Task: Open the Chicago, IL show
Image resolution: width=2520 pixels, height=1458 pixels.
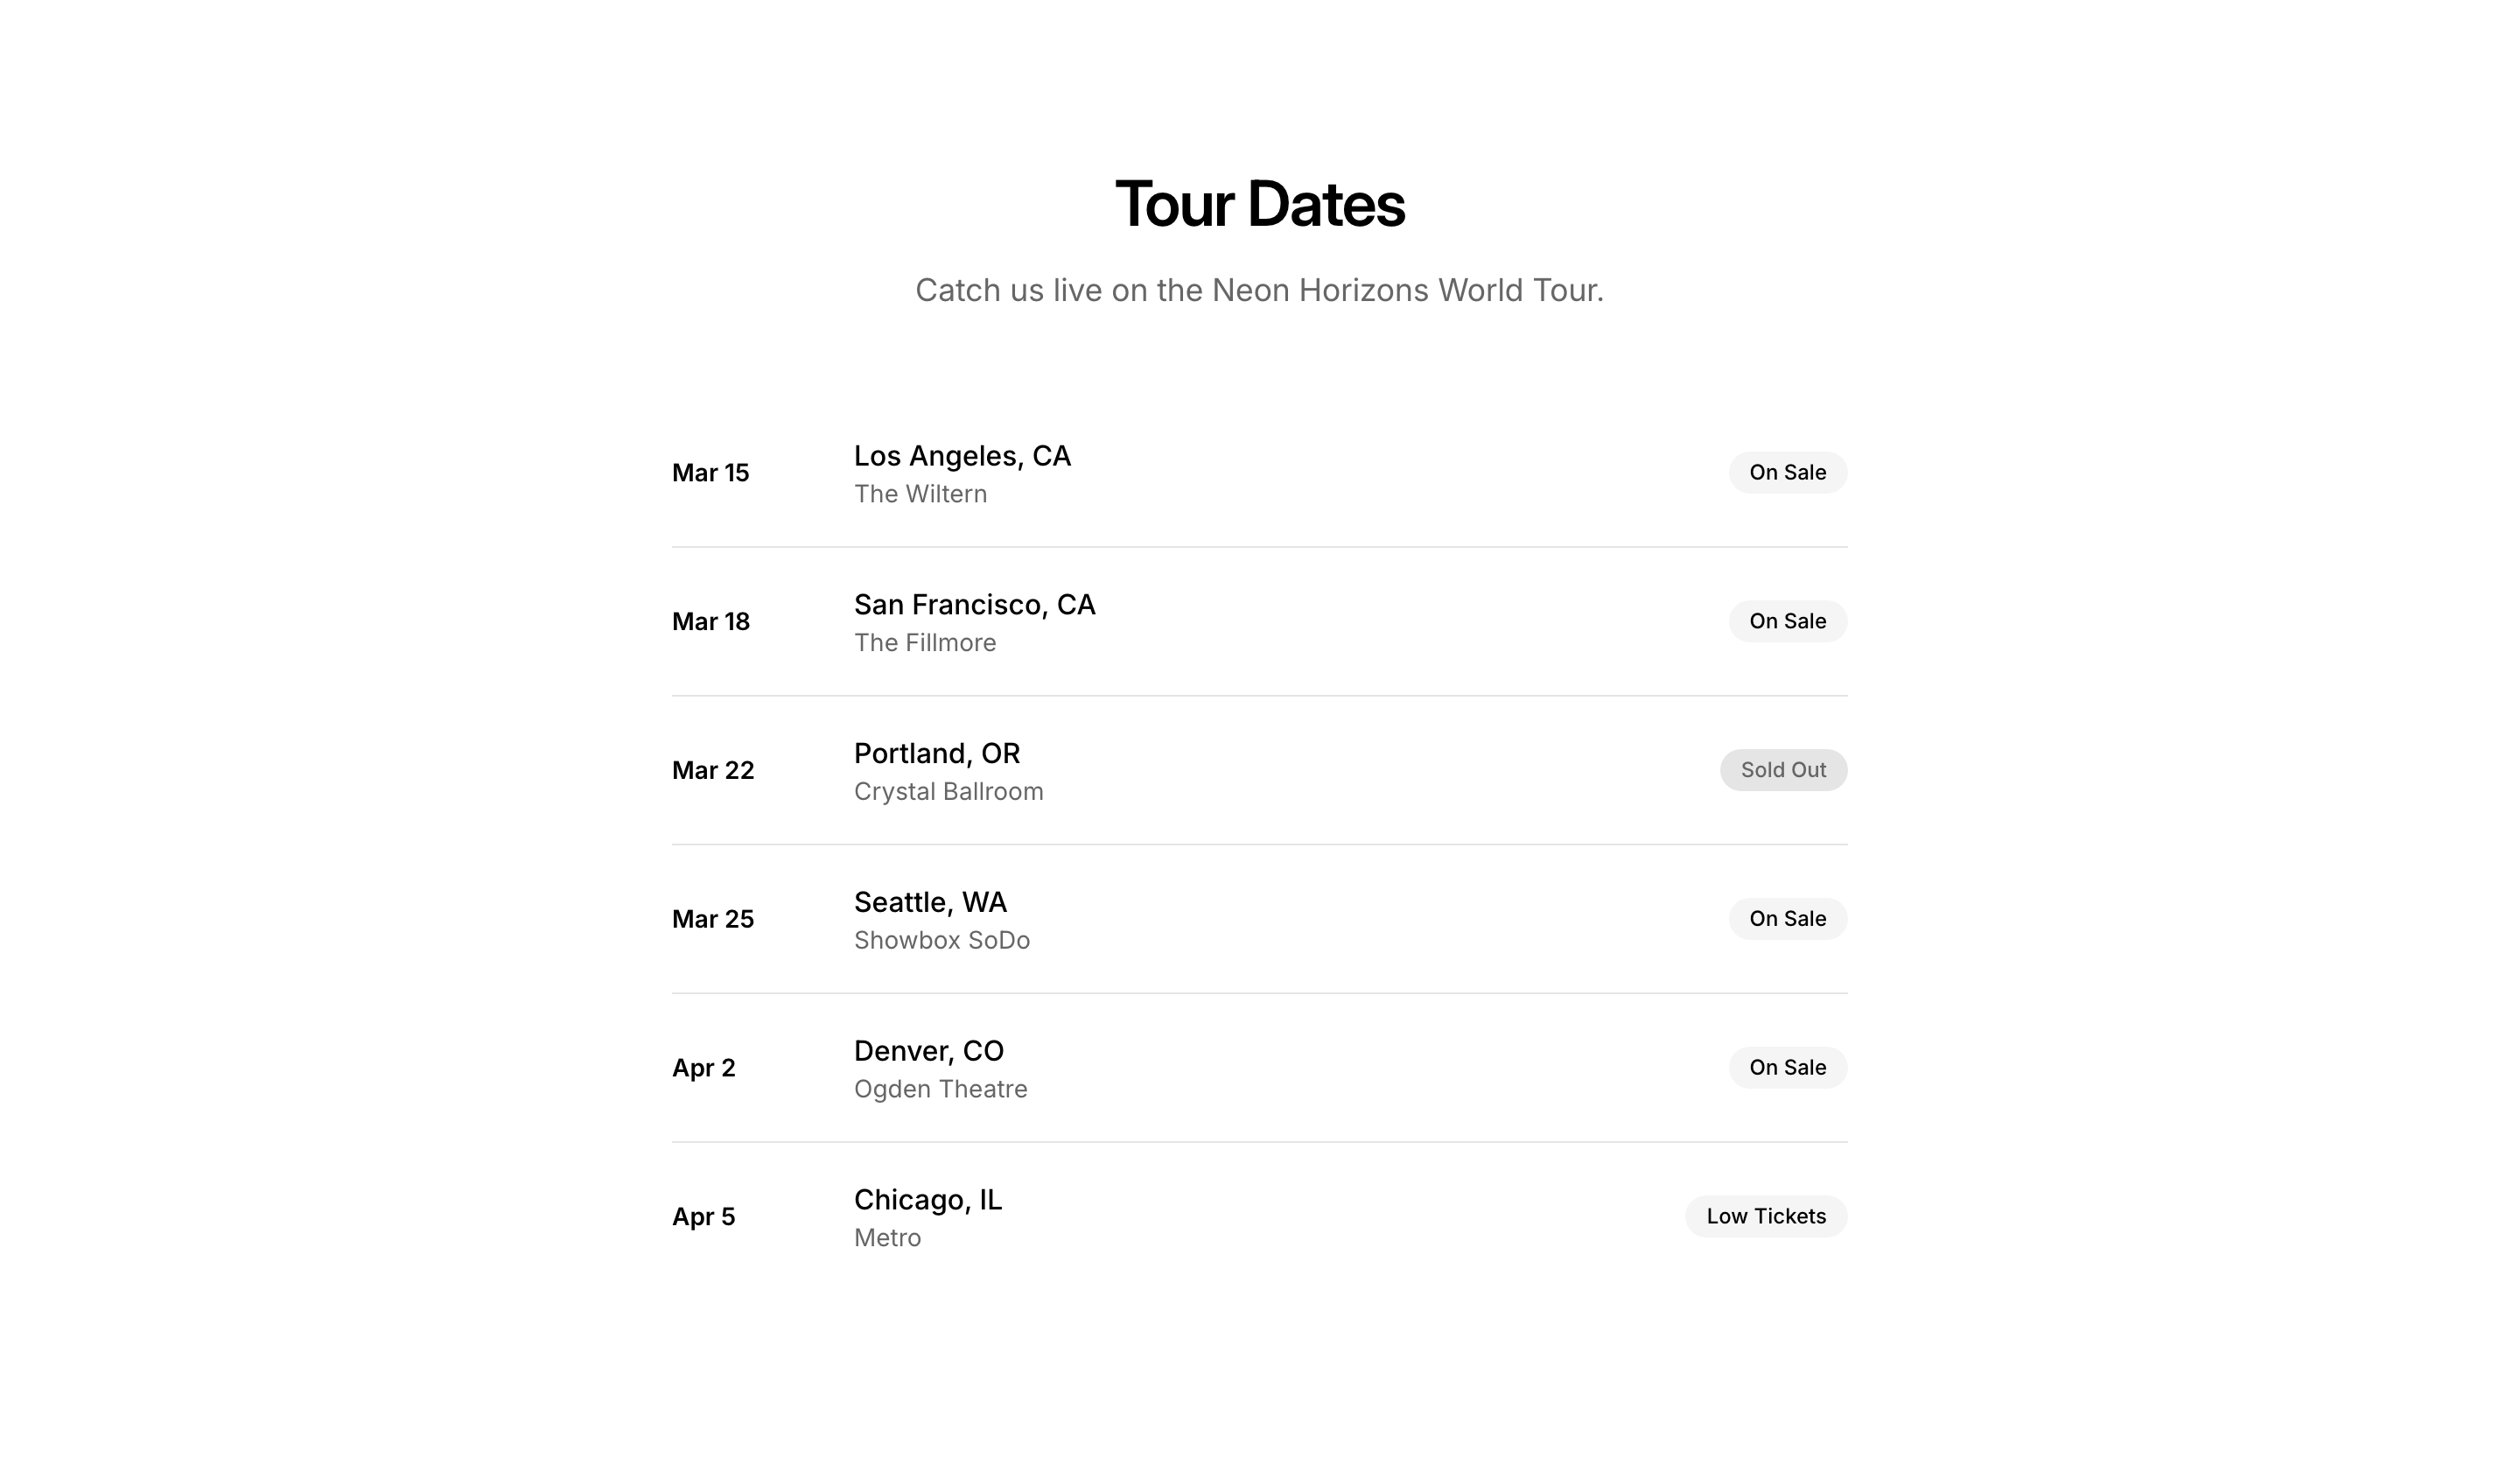Action: (x=927, y=1200)
